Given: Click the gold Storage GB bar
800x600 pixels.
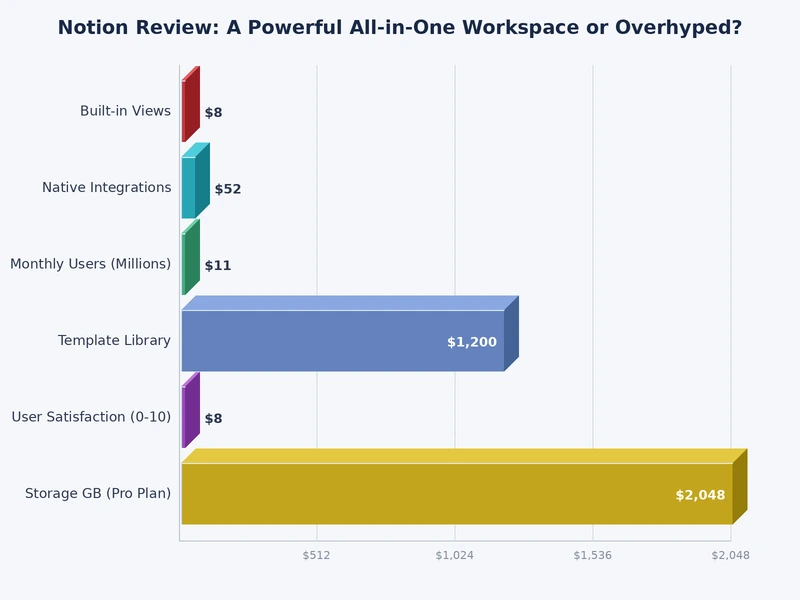Looking at the screenshot, I should [x=464, y=487].
